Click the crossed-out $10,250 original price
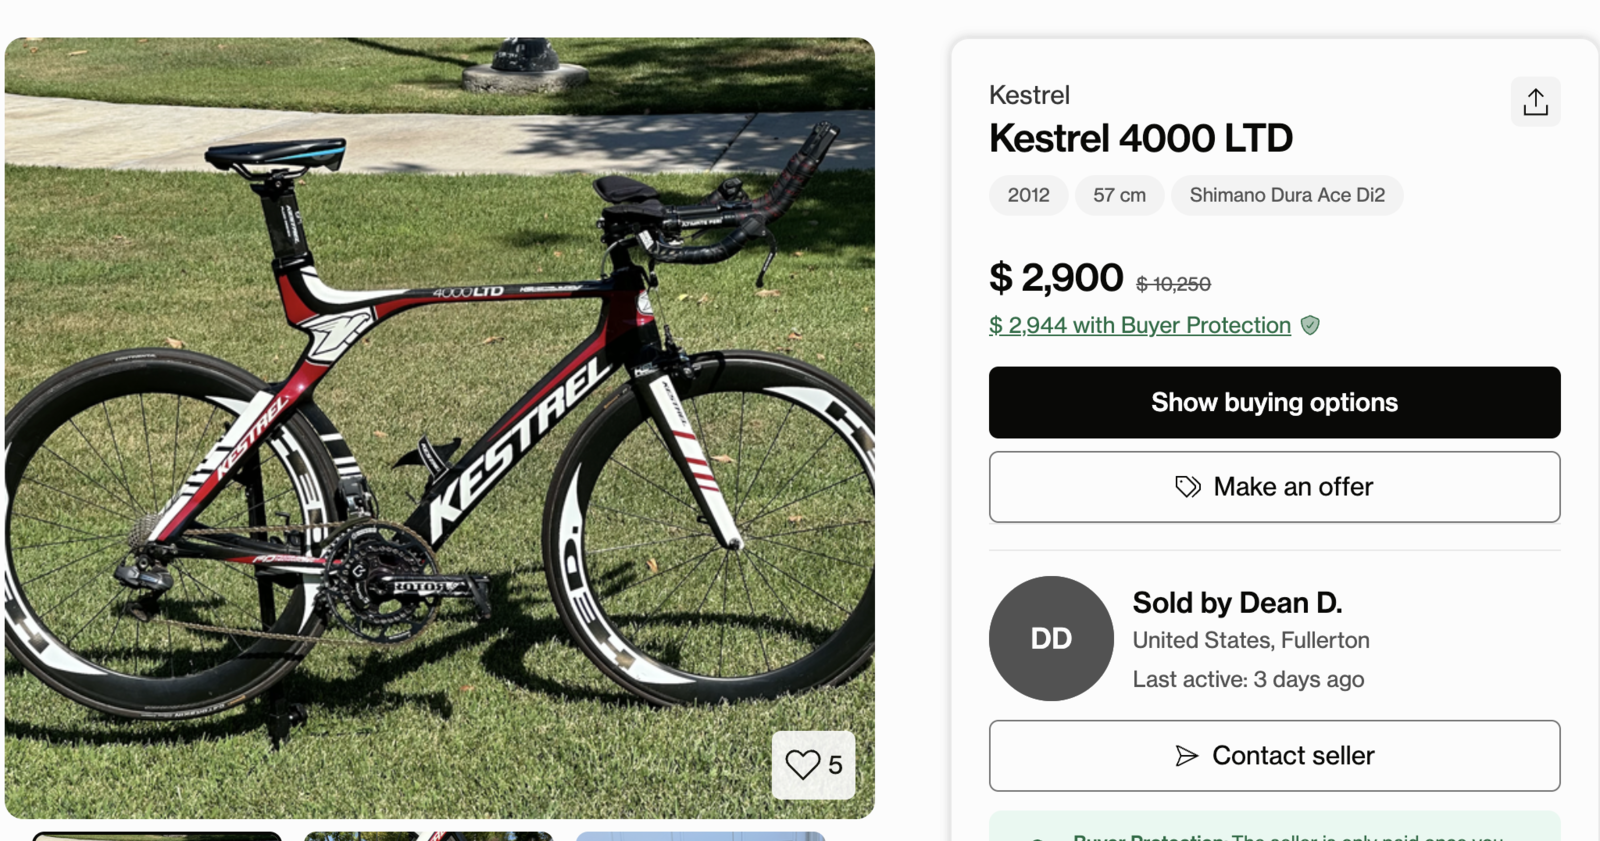The width and height of the screenshot is (1600, 841). click(1173, 284)
